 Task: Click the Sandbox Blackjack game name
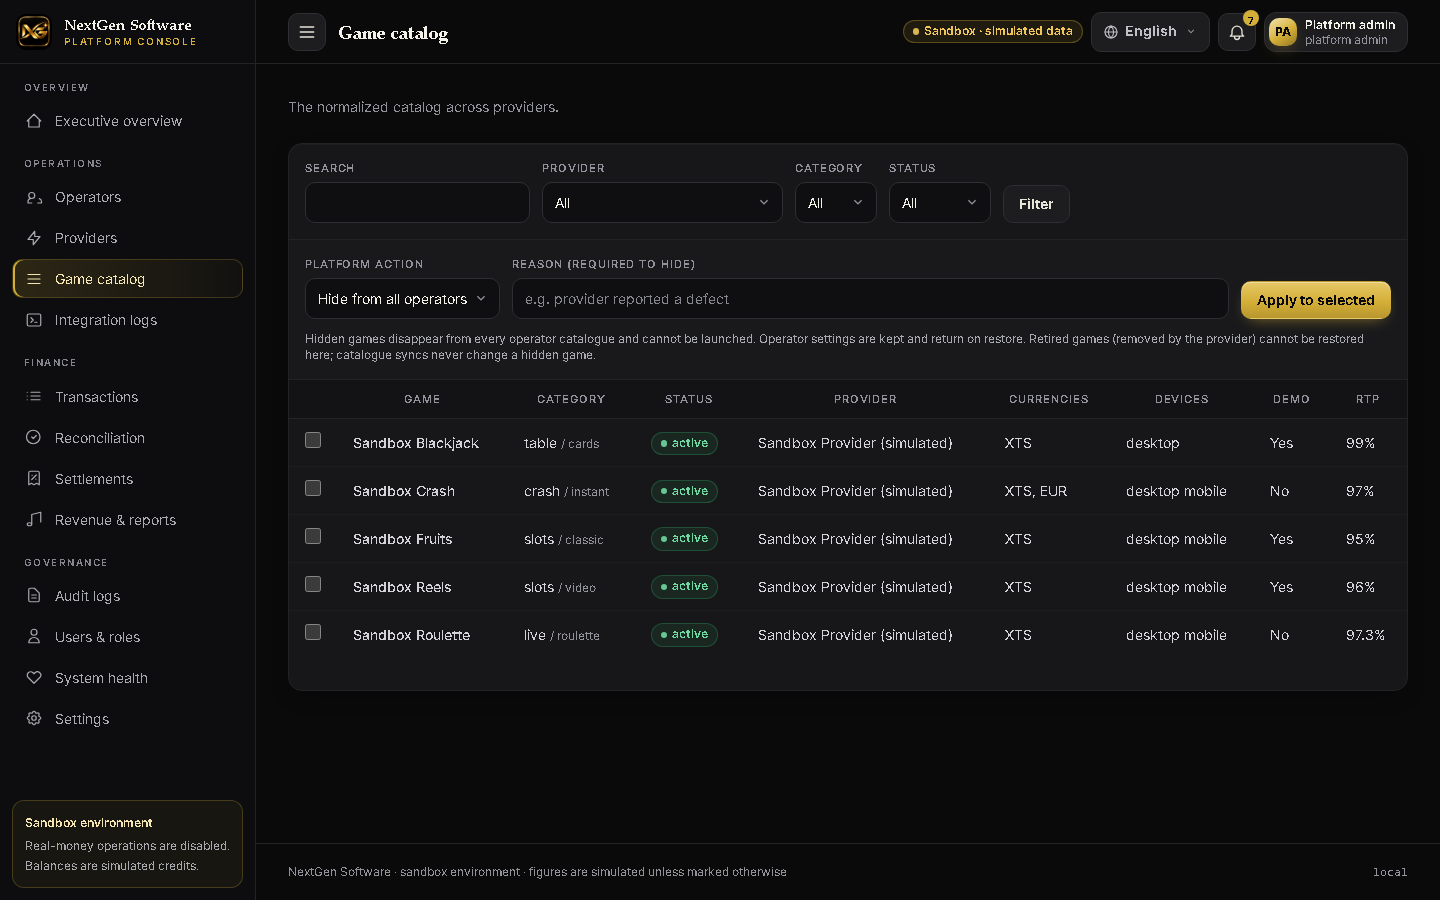[x=416, y=443]
